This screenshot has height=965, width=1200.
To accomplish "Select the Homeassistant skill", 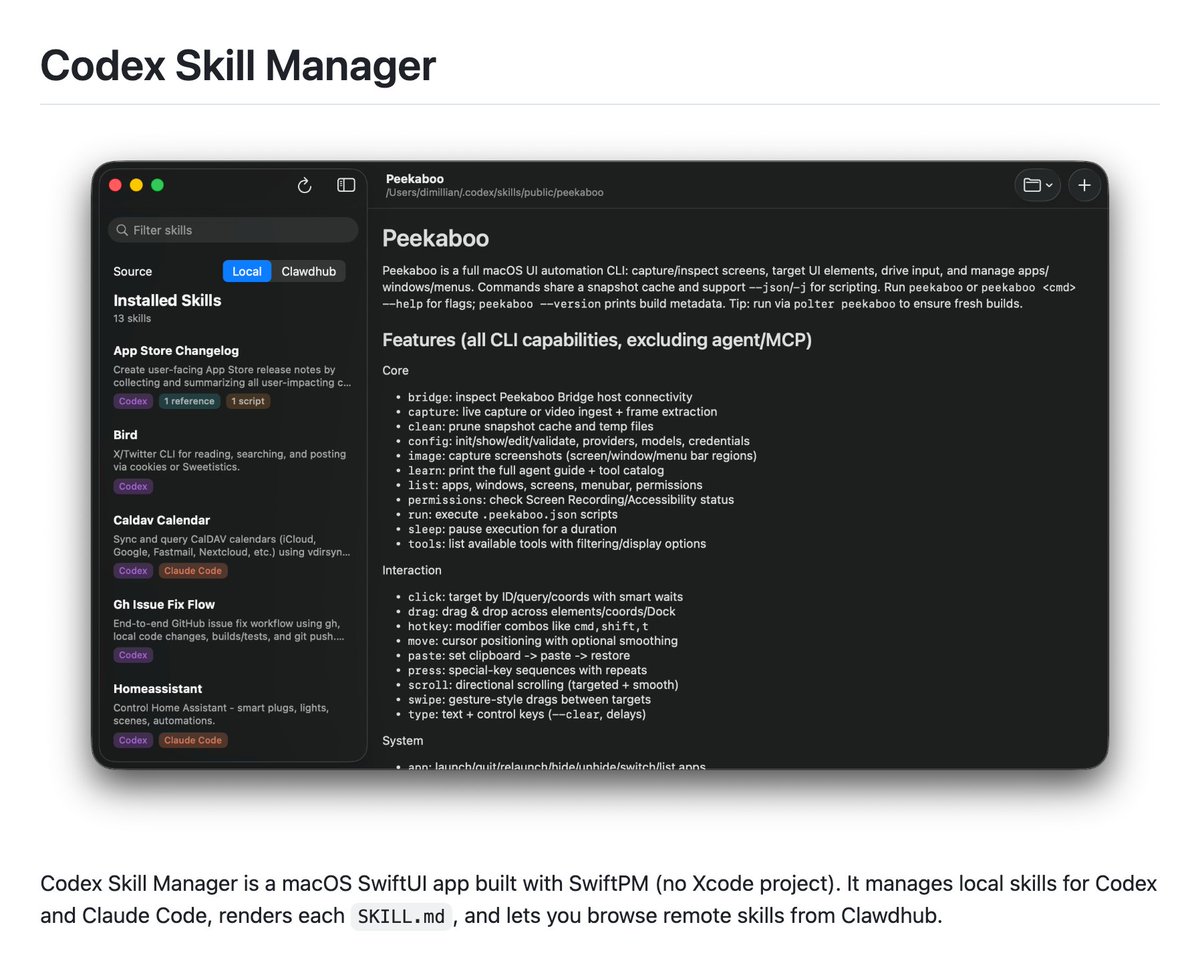I will tap(232, 715).
